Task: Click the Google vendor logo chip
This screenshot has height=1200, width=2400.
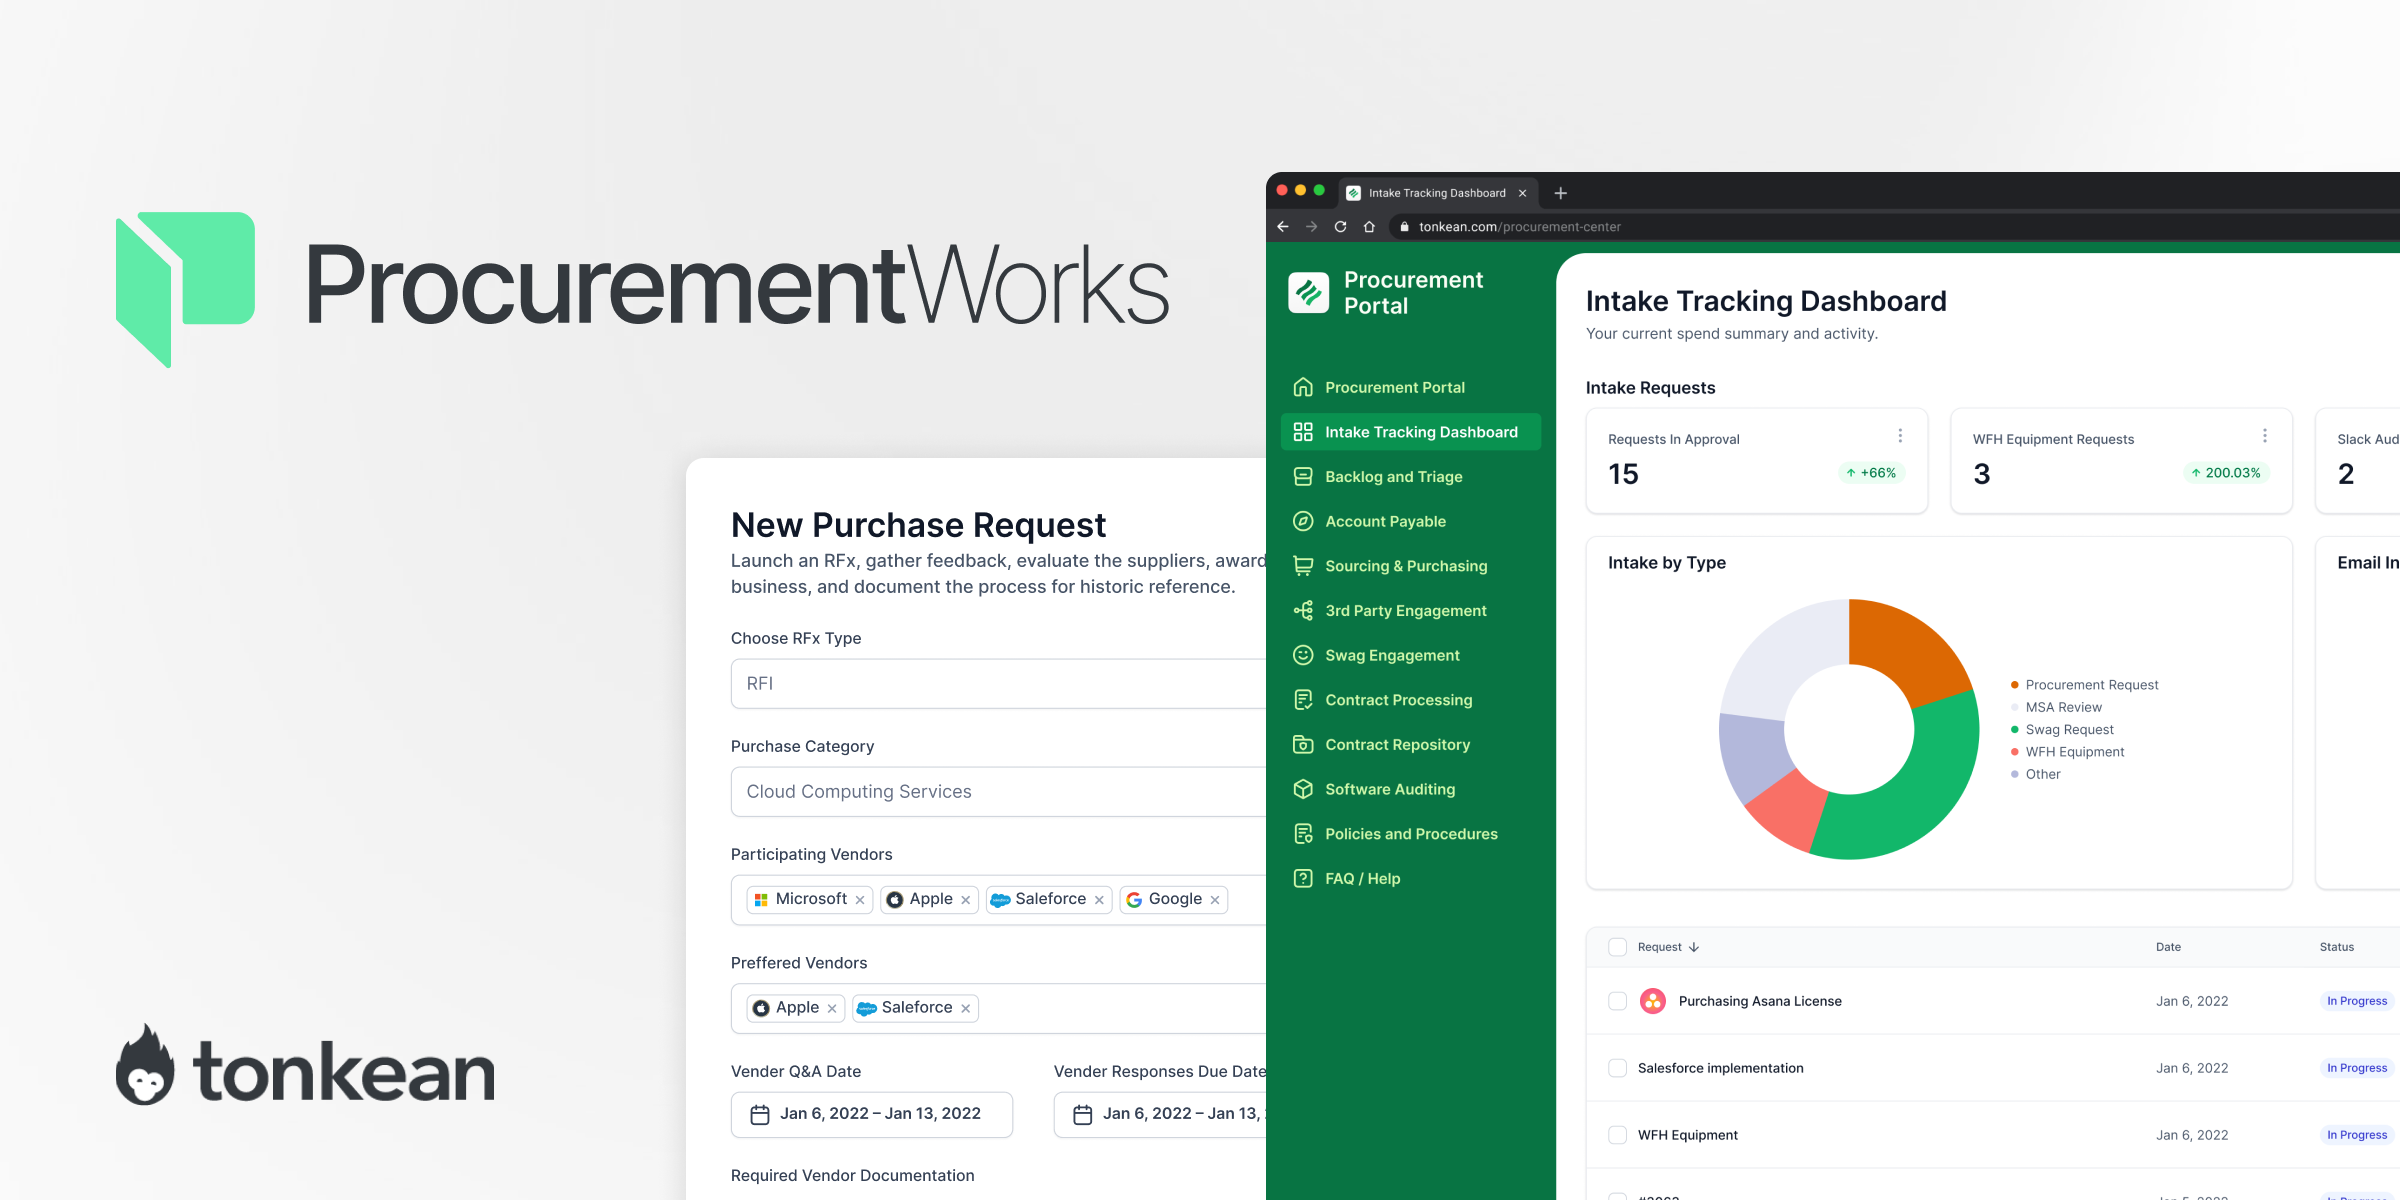Action: [x=1134, y=900]
